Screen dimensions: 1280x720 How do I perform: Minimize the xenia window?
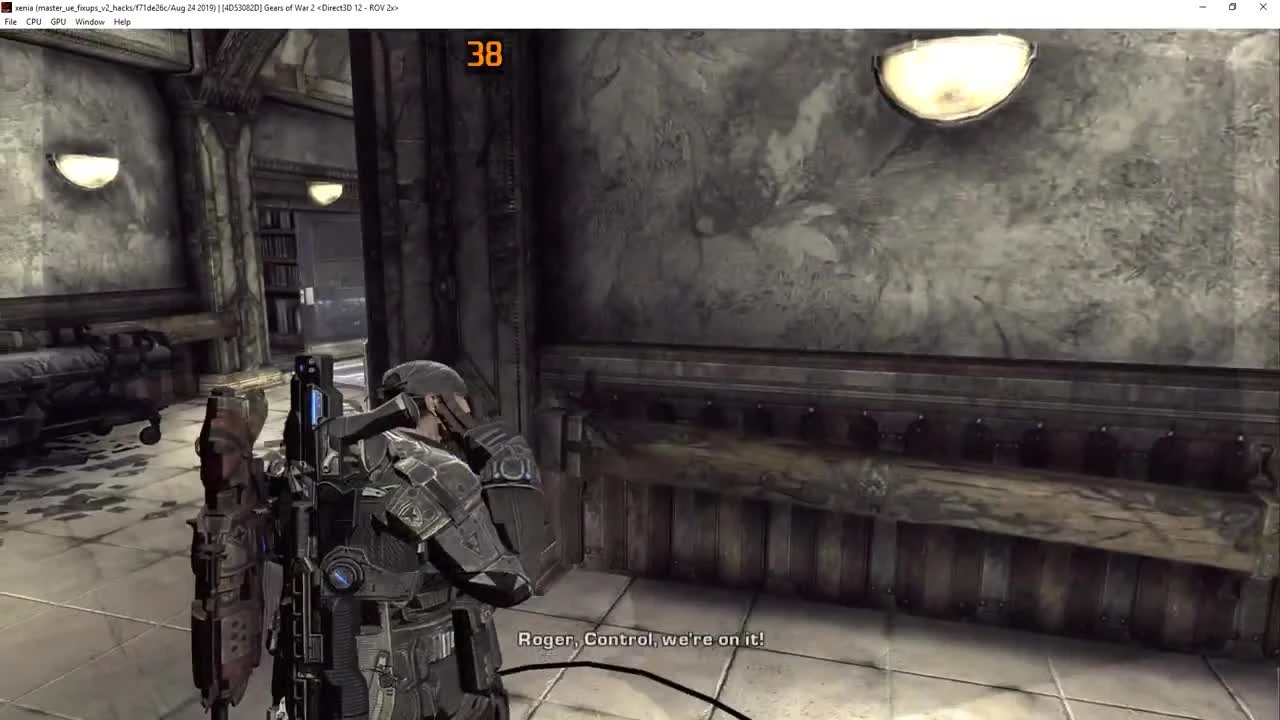click(1202, 7)
